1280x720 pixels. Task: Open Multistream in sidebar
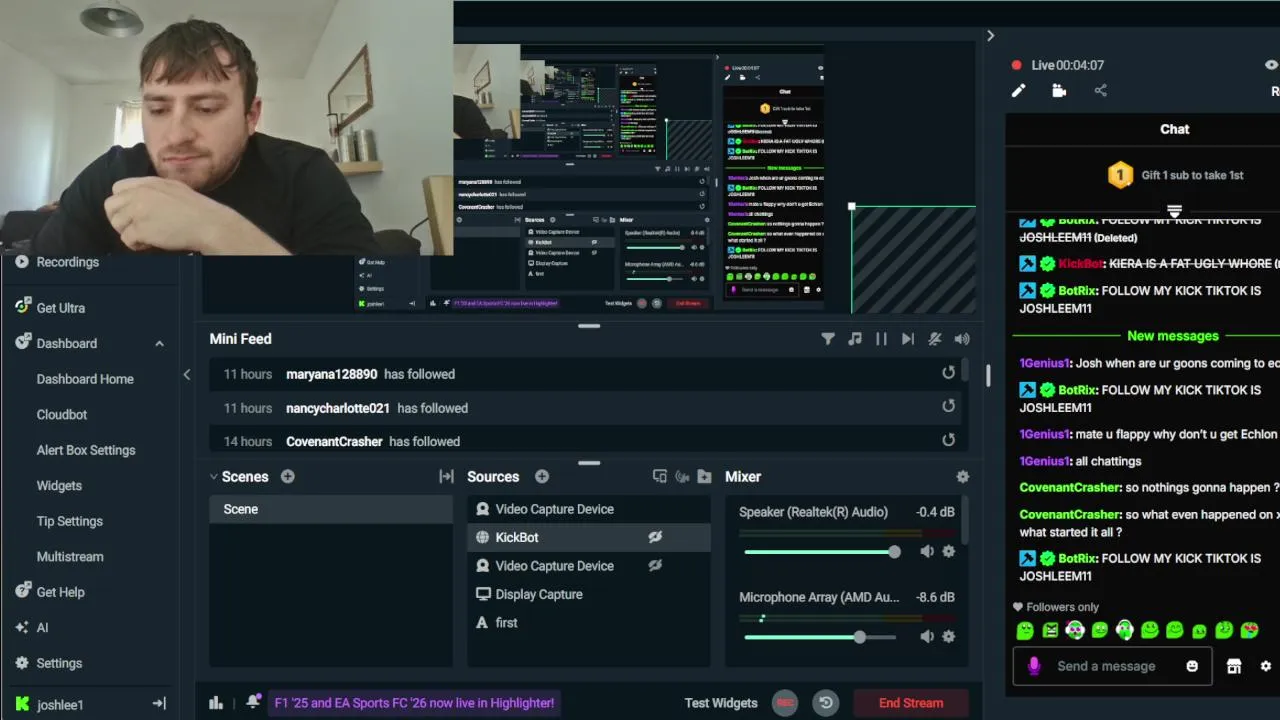point(70,556)
